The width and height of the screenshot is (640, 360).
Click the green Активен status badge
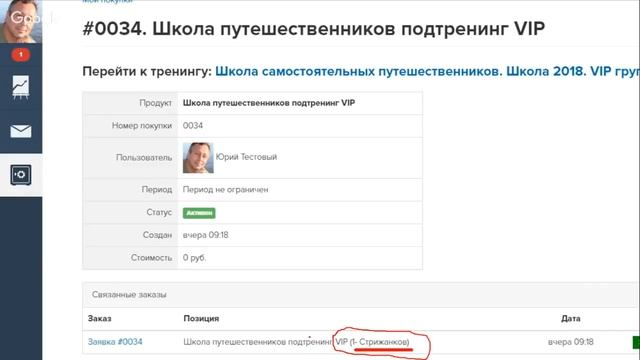pyautogui.click(x=199, y=213)
